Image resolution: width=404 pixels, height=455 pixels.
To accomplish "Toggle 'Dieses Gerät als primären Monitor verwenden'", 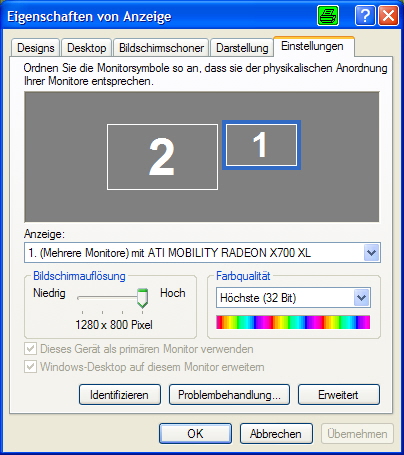I will coord(139,349).
